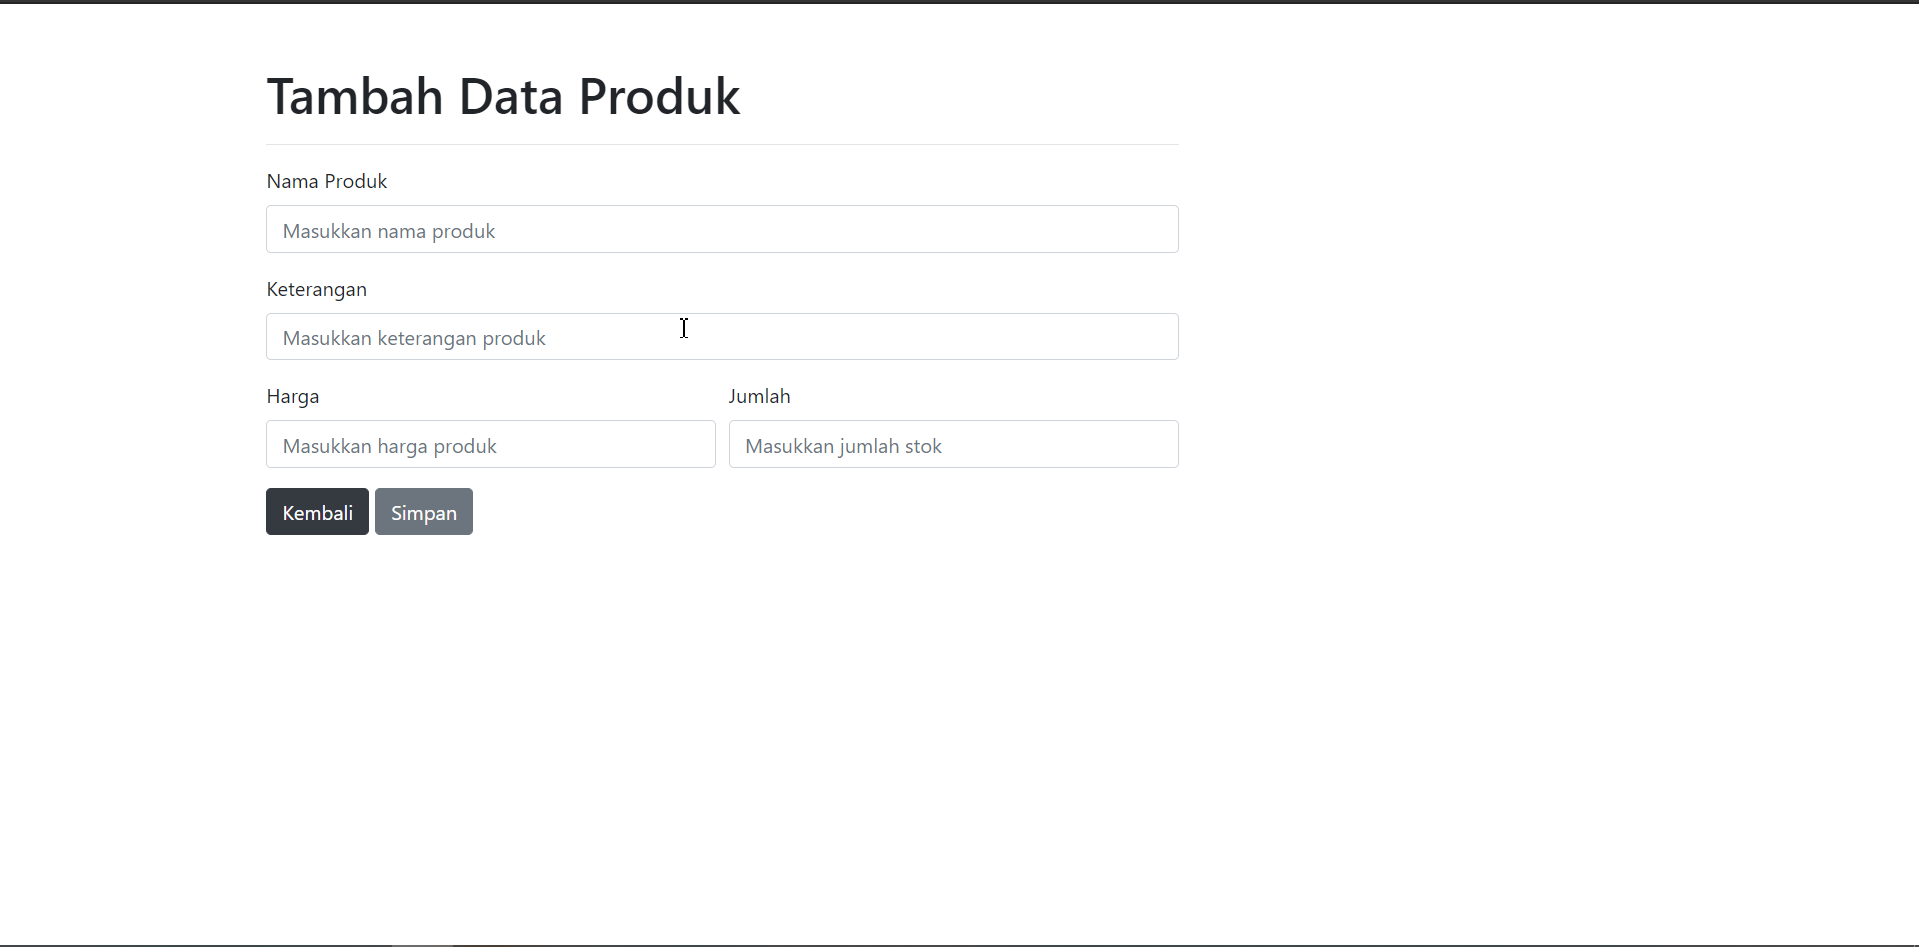Image resolution: width=1919 pixels, height=947 pixels.
Task: Click the divider line under the heading
Action: coord(721,141)
